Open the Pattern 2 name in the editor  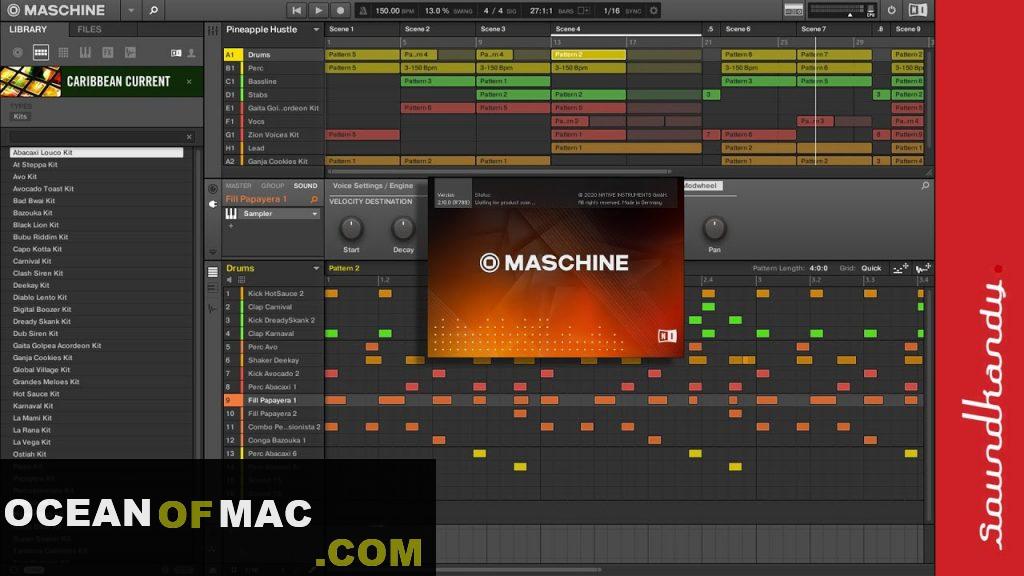(x=344, y=268)
